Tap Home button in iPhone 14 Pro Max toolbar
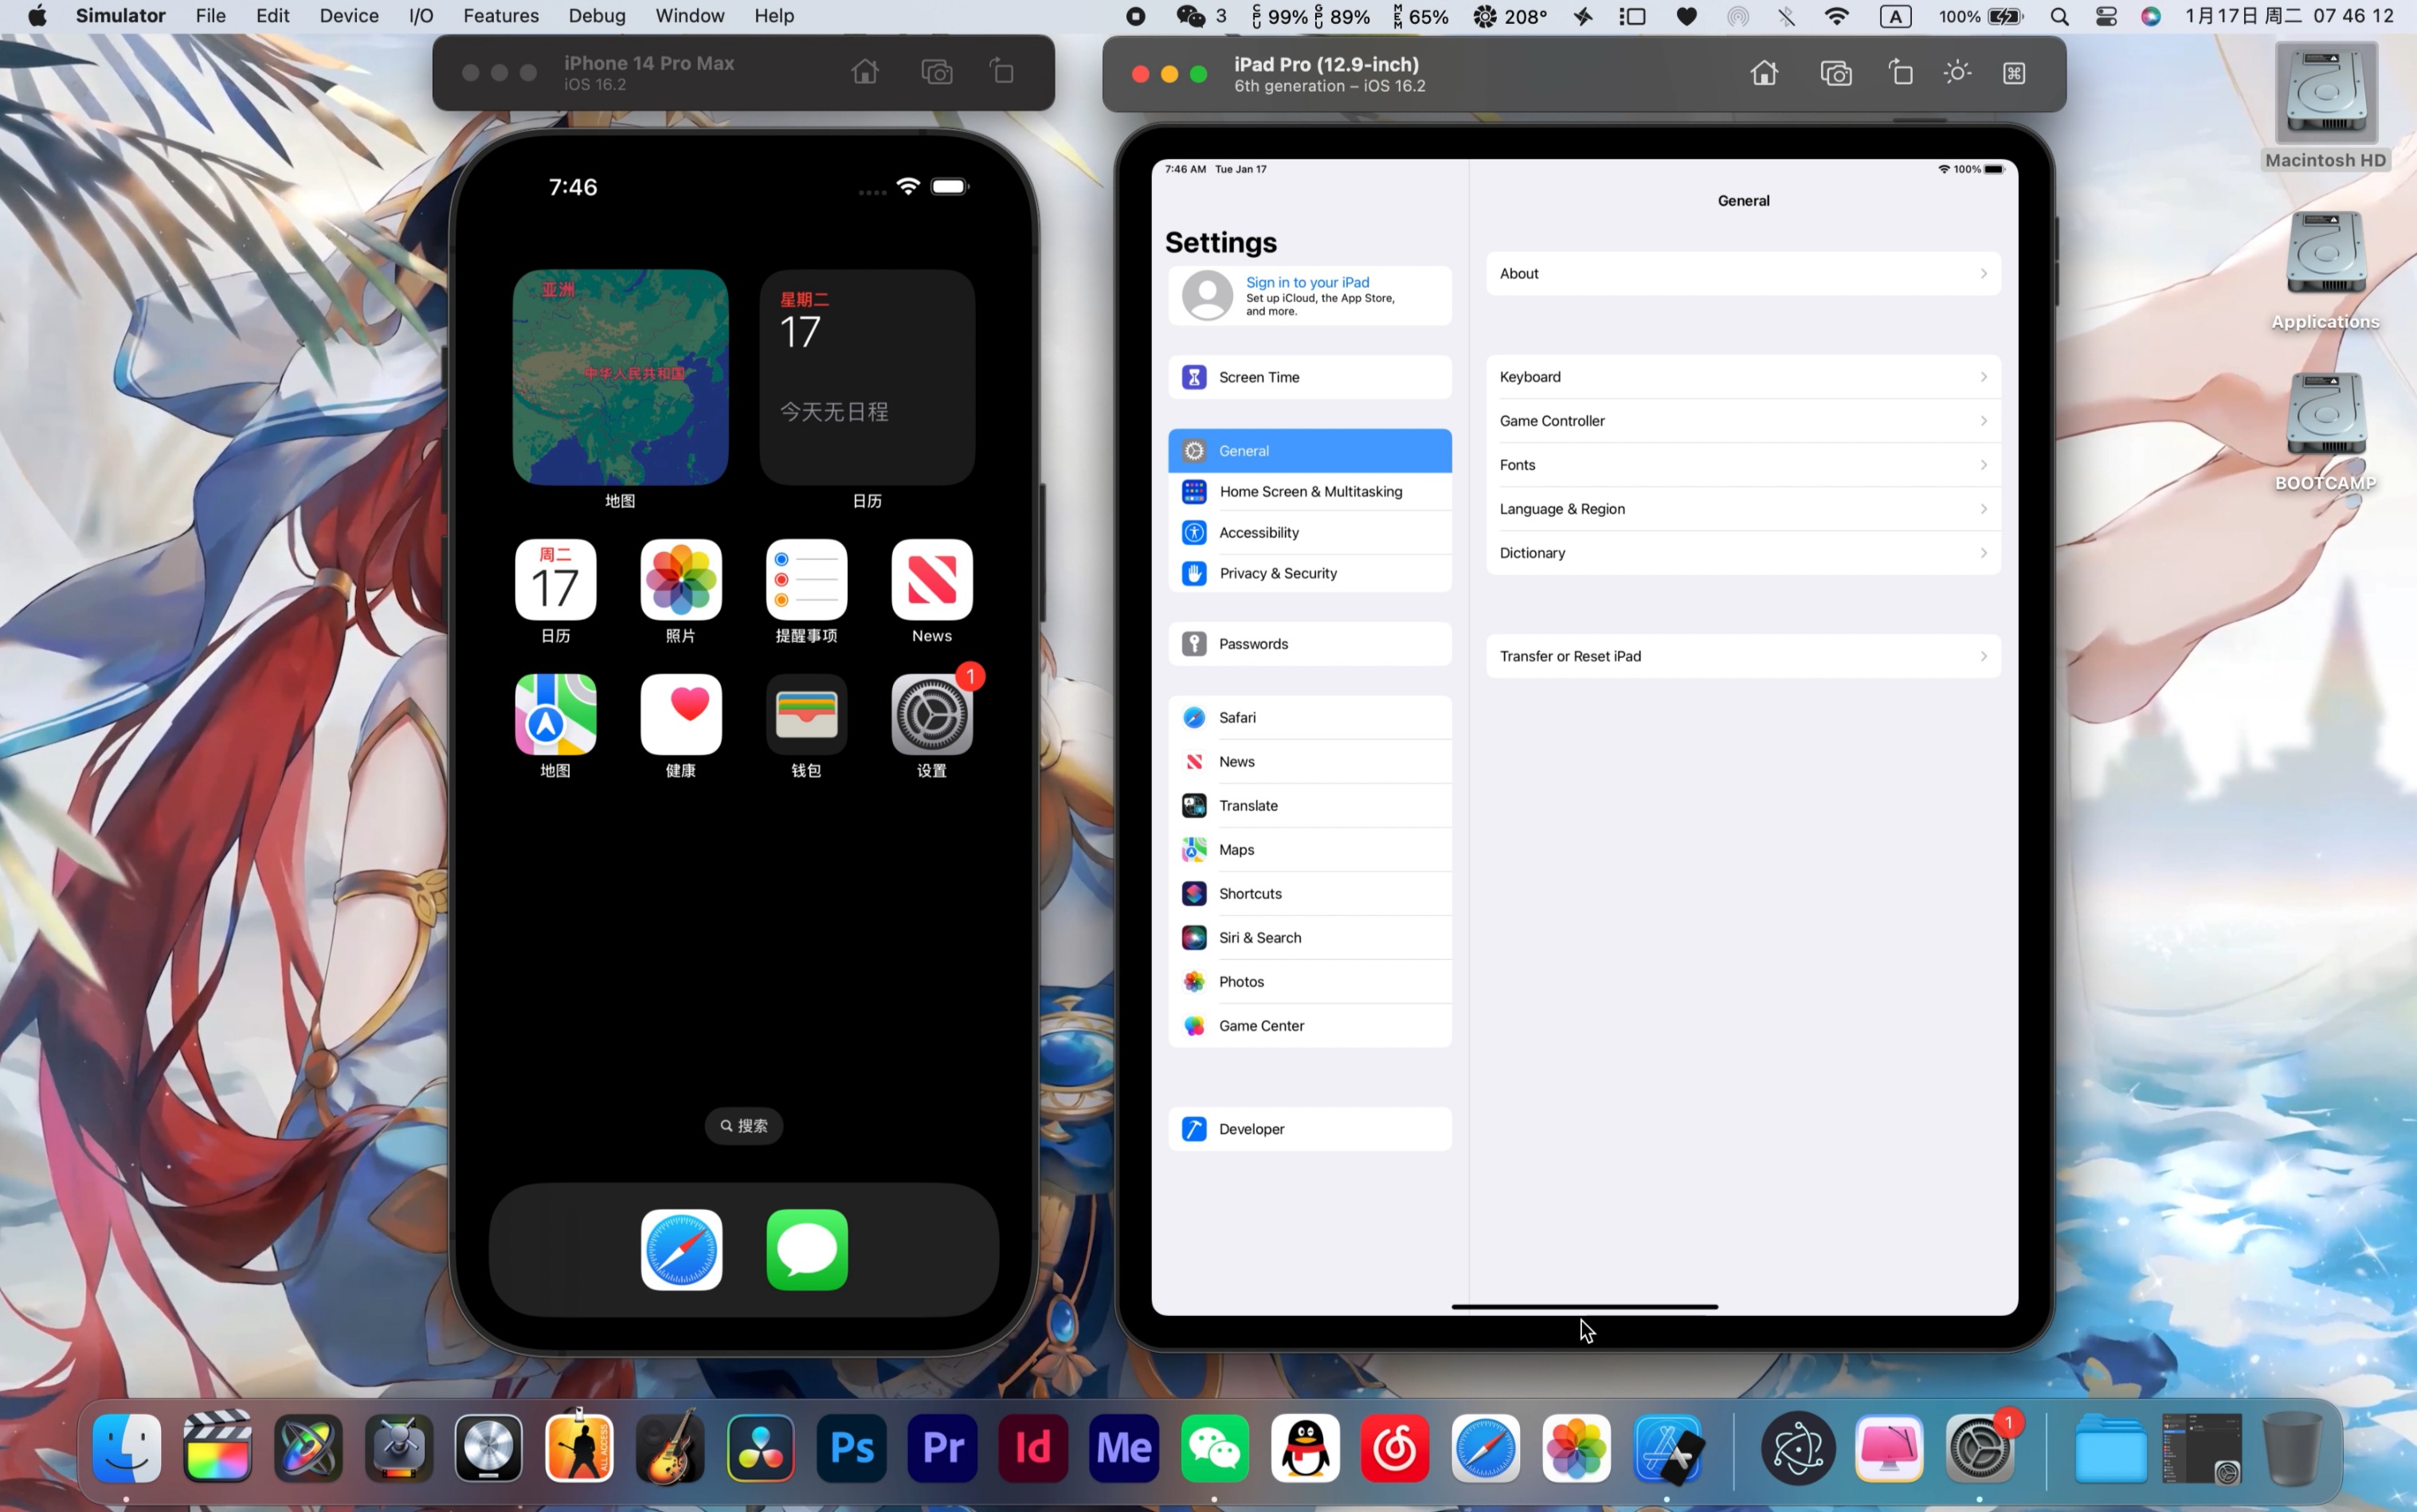This screenshot has width=2417, height=1512. point(865,72)
